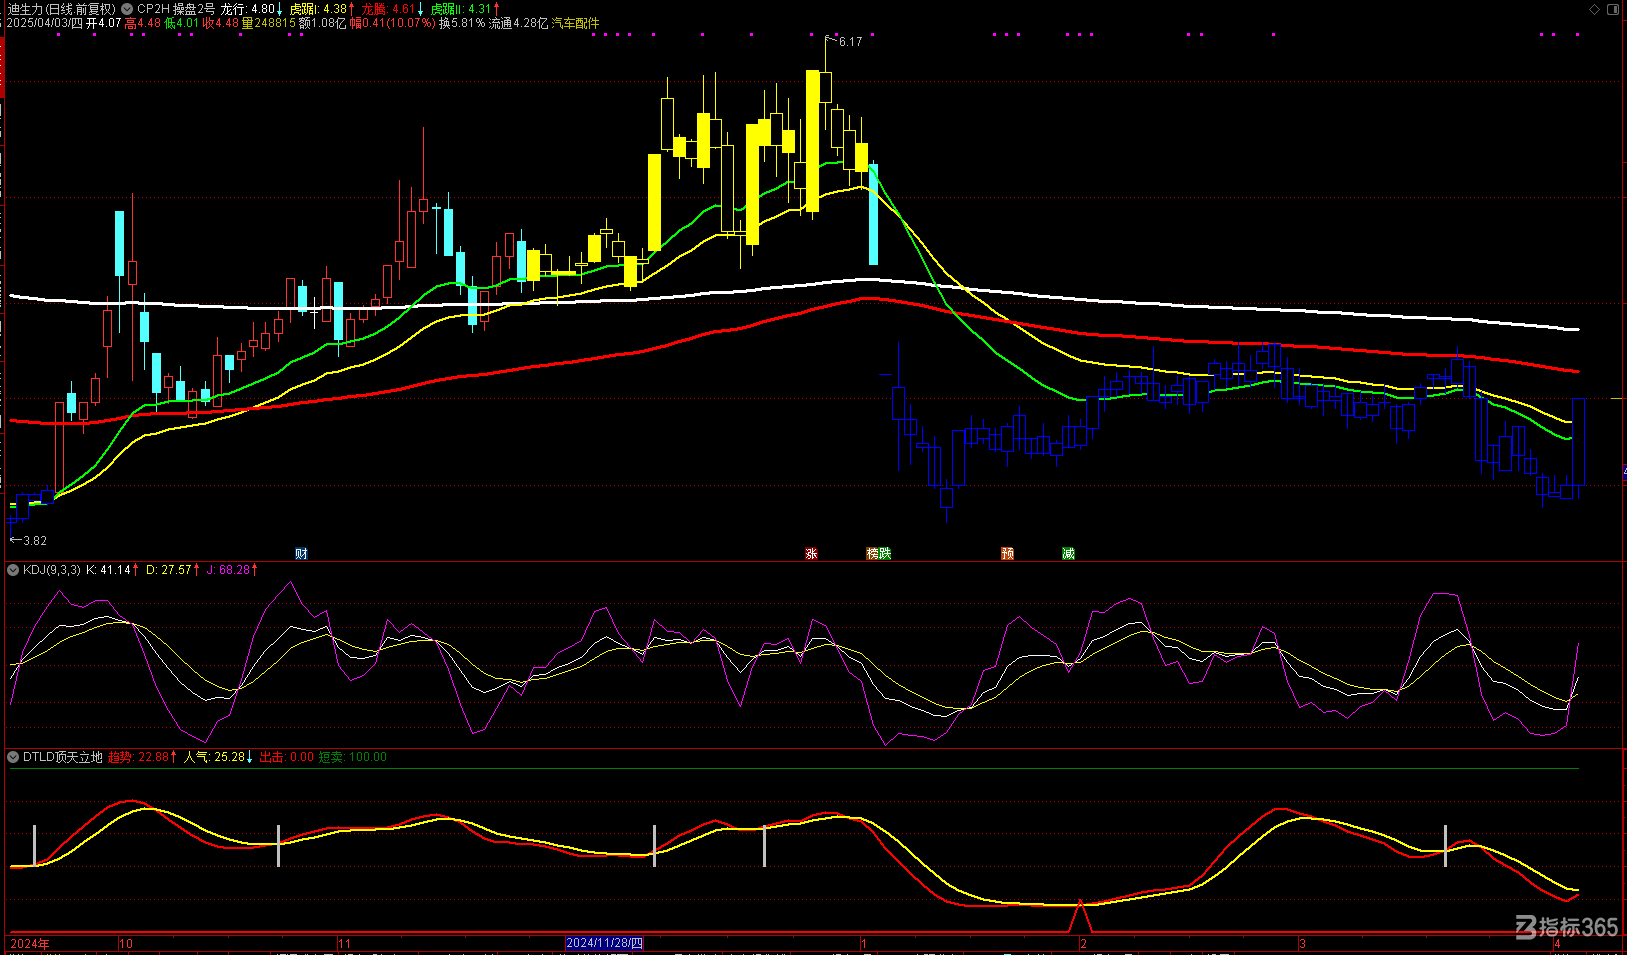Click the 短卖: 100.00 value
This screenshot has height=955, width=1627.
click(x=353, y=757)
